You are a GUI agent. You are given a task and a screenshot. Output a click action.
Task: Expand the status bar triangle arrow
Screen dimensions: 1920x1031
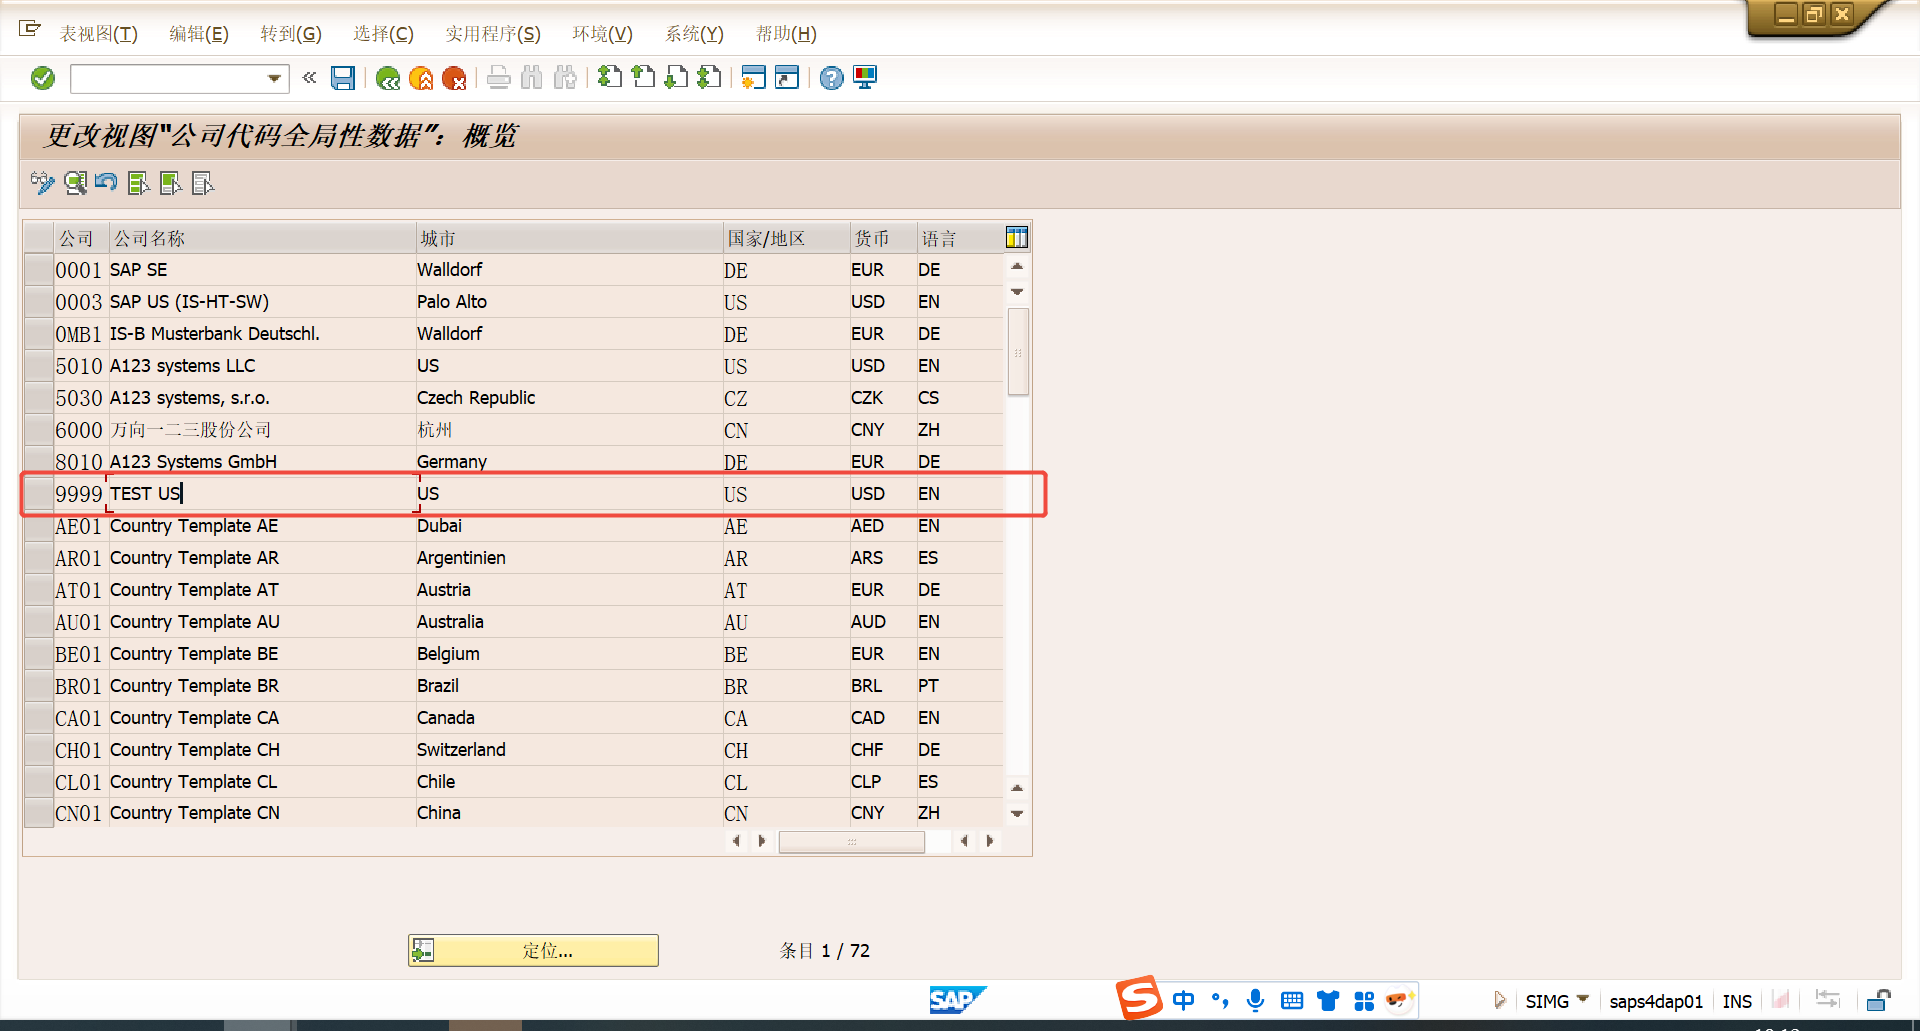(1499, 1000)
